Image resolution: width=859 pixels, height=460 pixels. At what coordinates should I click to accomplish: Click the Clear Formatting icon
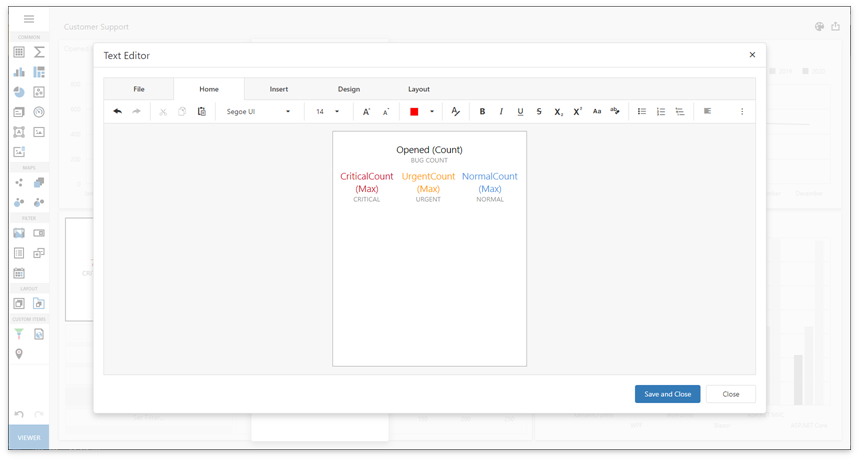455,112
